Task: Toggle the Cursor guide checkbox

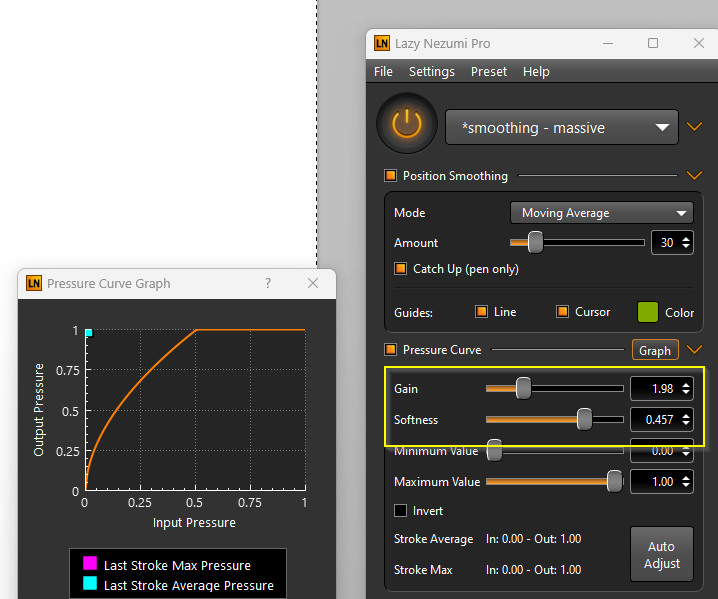Action: click(562, 311)
